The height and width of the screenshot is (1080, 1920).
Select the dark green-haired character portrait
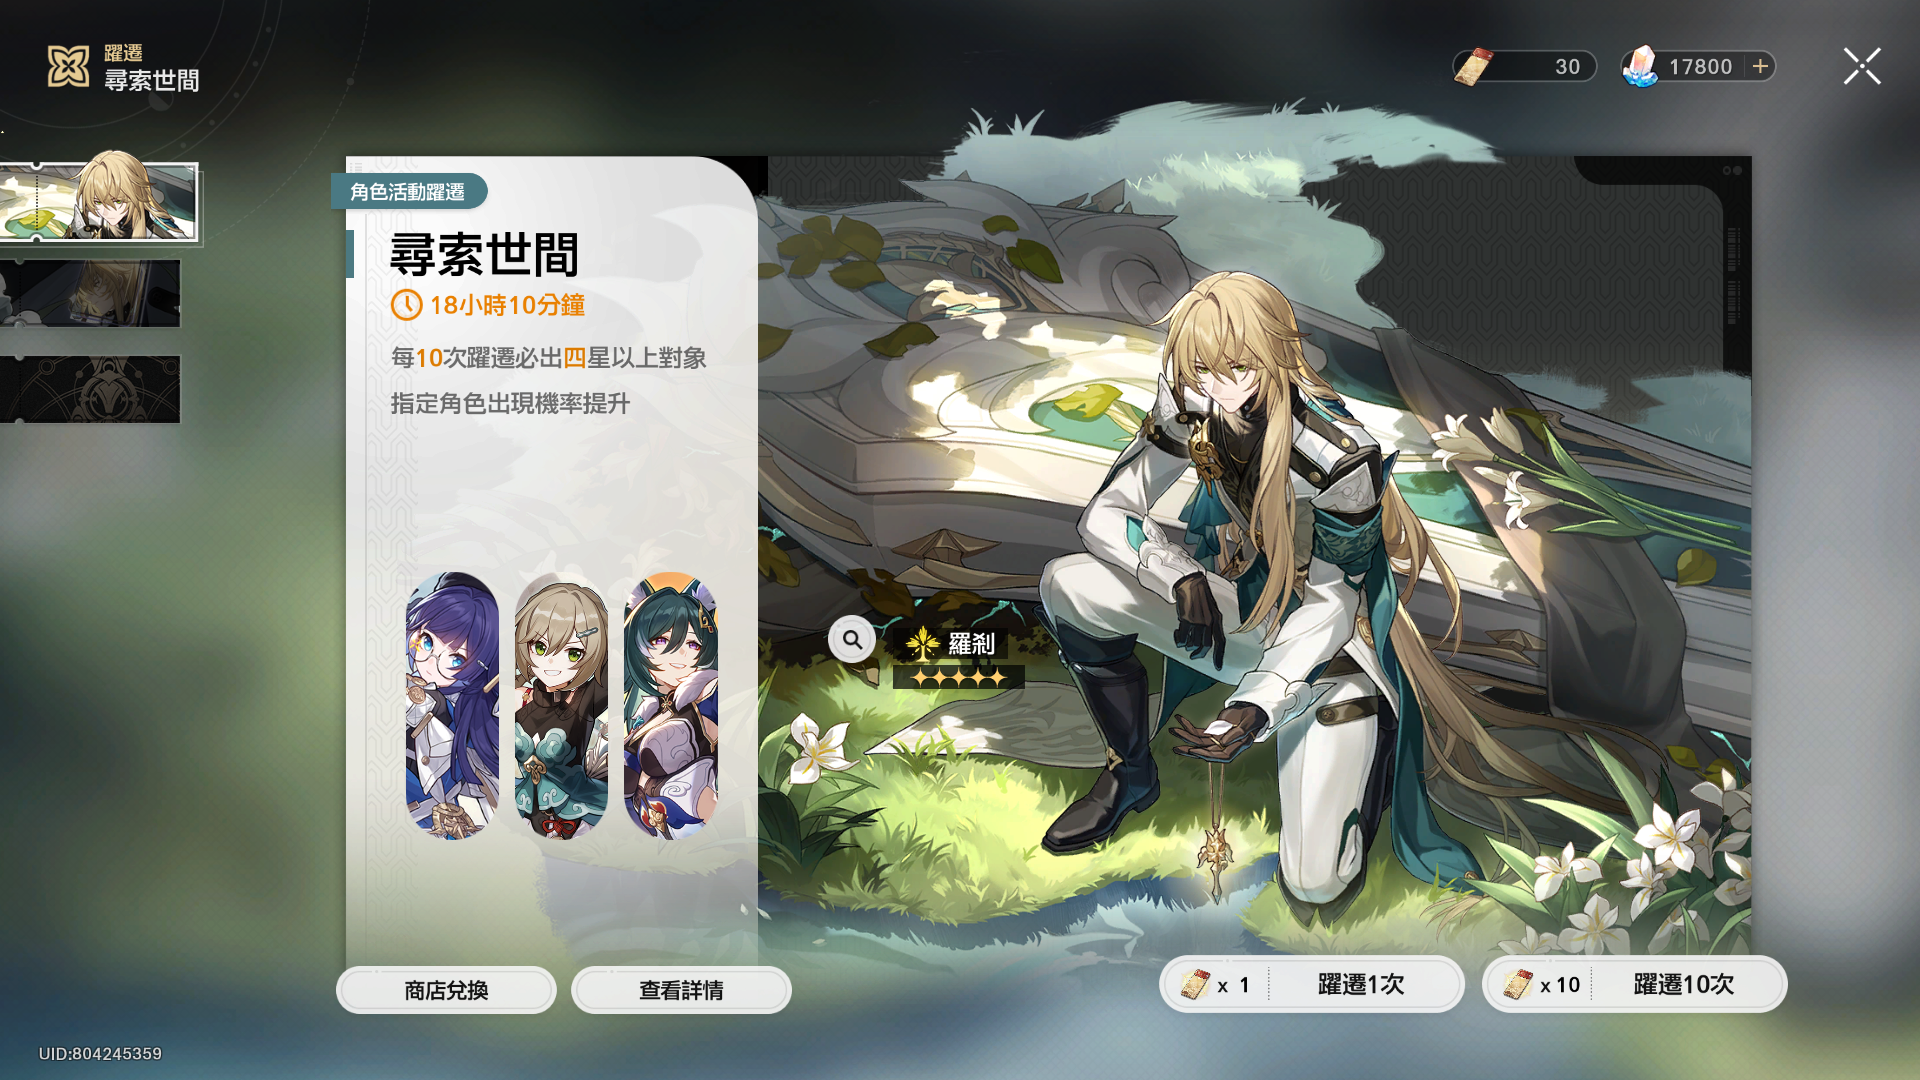671,706
